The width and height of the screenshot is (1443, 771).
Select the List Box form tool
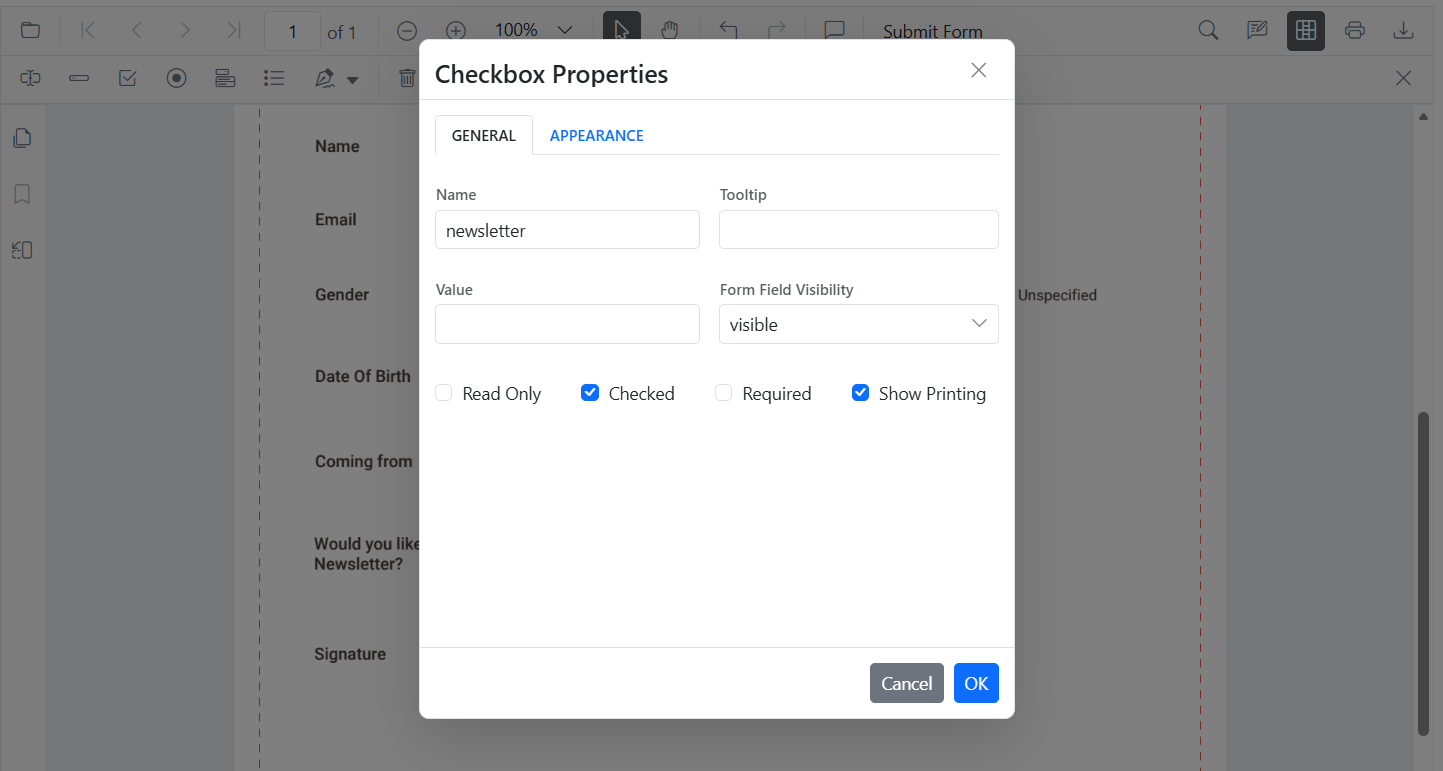click(x=274, y=77)
